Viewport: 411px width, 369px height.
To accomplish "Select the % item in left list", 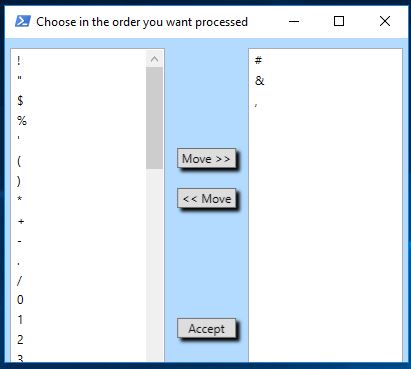I will [x=78, y=120].
